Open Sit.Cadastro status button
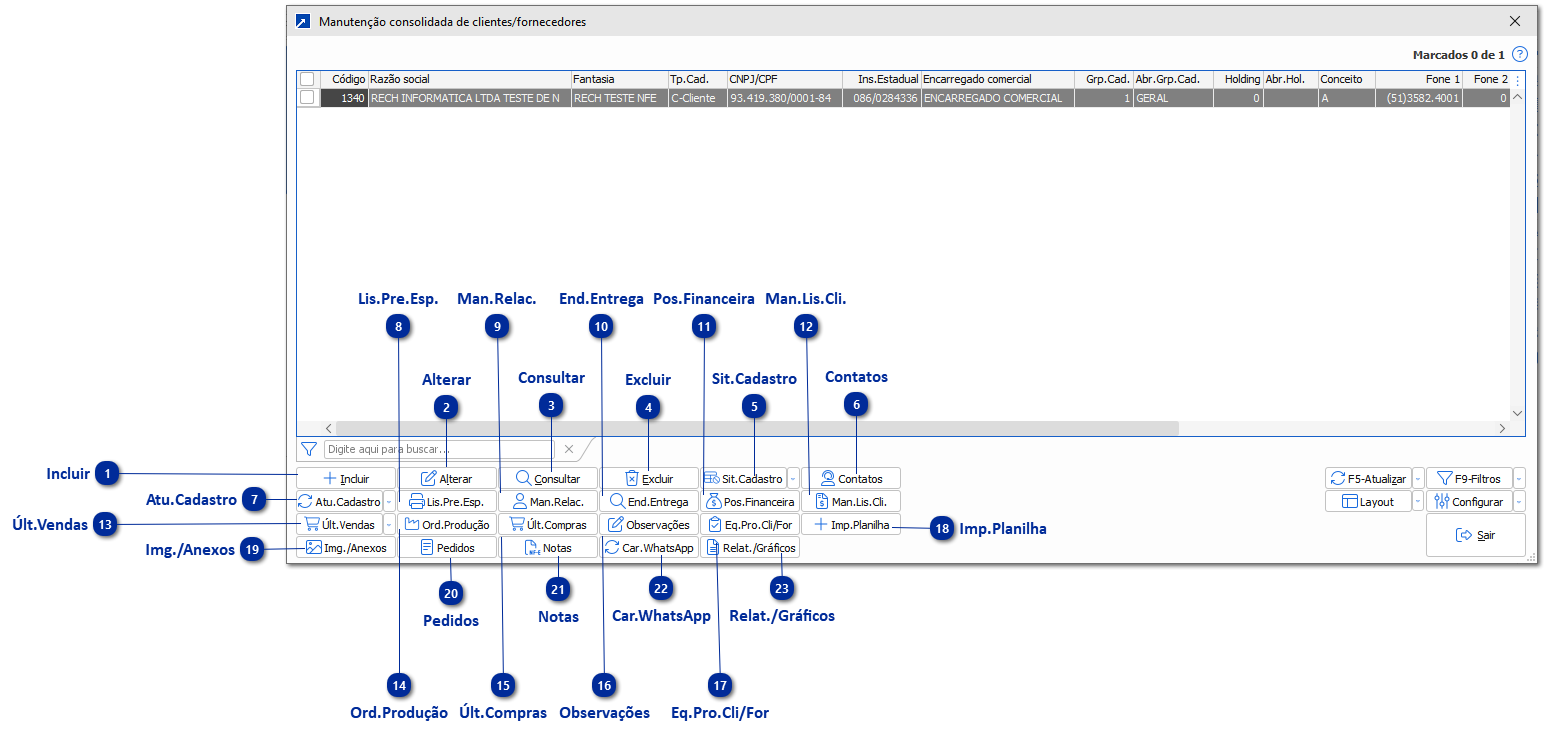Viewport: 1561px width, 739px height. pos(744,478)
